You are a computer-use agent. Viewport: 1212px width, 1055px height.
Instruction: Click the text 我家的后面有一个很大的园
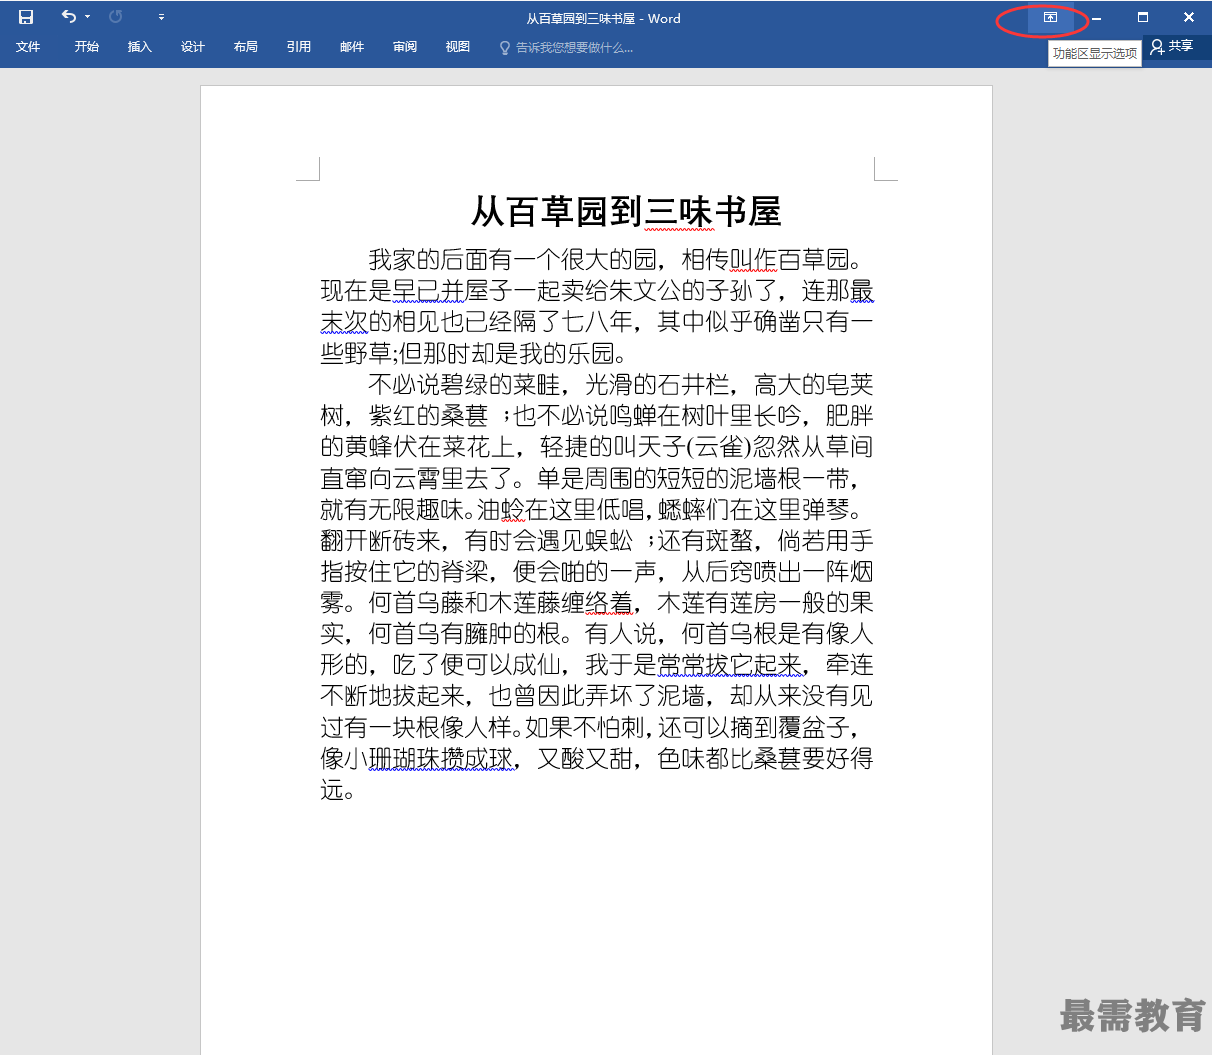click(513, 260)
